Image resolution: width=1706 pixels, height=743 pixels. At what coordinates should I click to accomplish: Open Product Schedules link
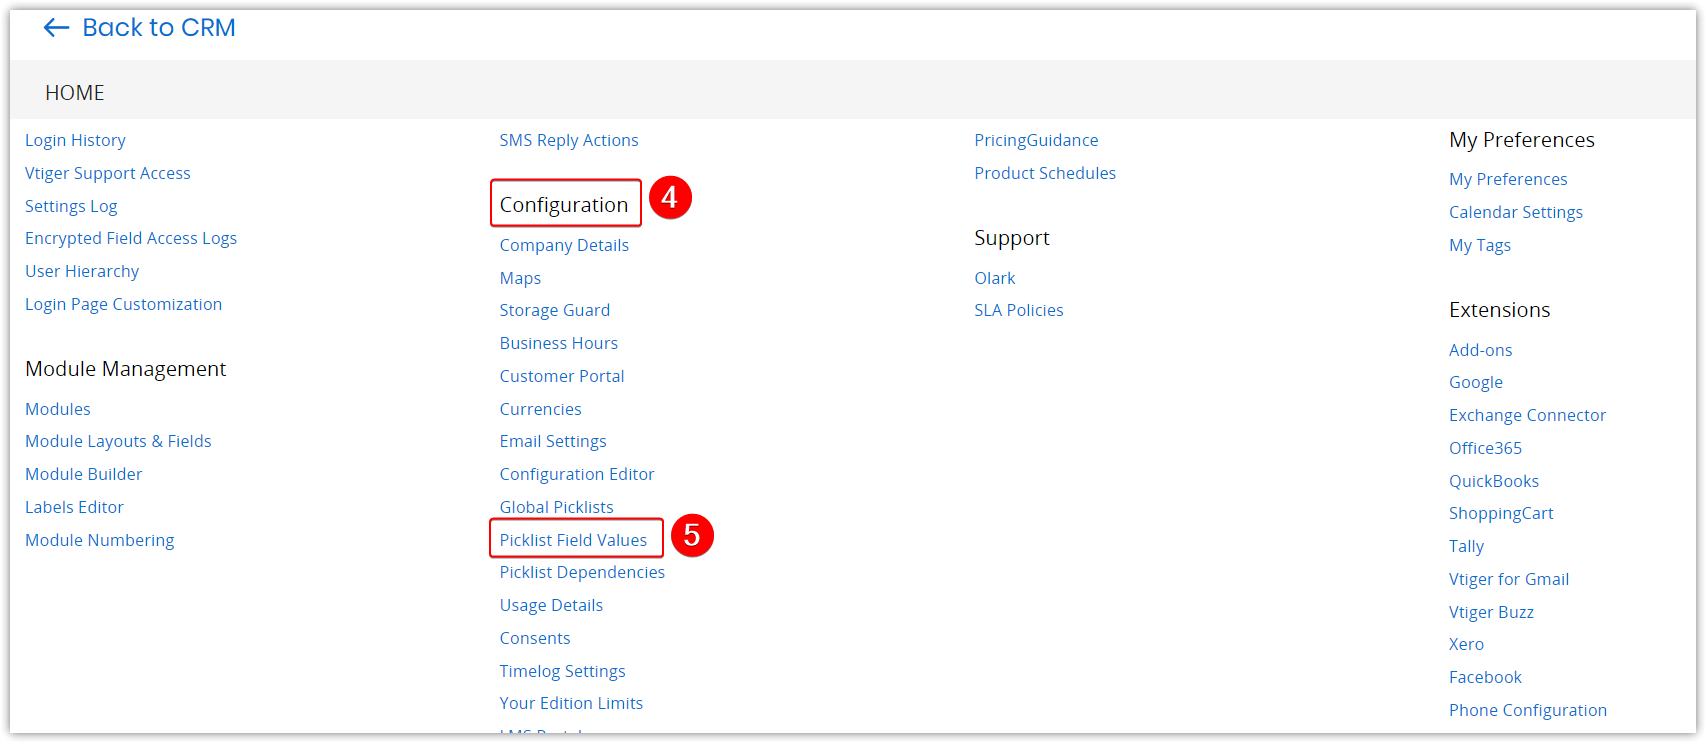[1045, 173]
